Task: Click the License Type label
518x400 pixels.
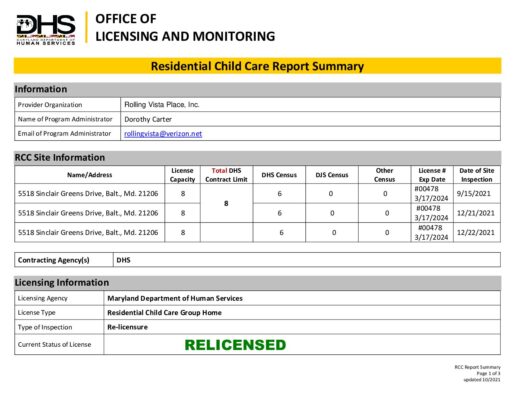Action: point(36,313)
